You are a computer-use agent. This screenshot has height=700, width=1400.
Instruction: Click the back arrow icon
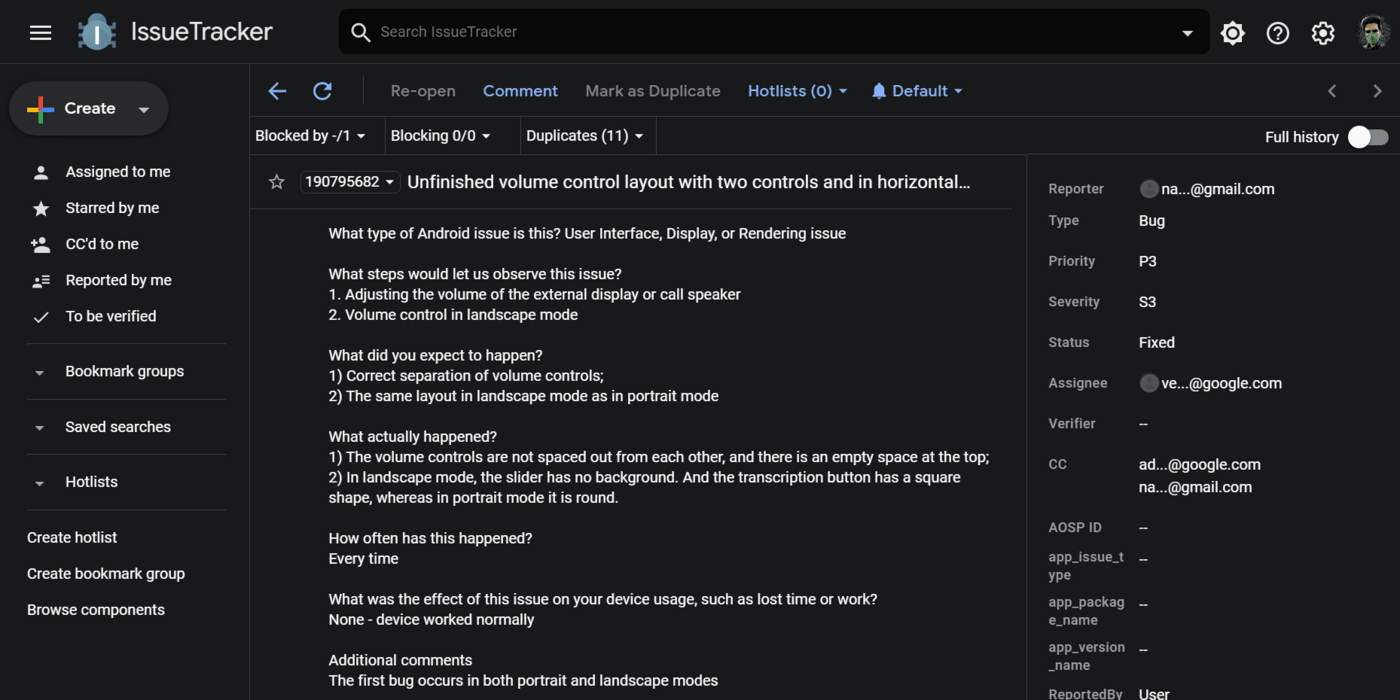[277, 91]
